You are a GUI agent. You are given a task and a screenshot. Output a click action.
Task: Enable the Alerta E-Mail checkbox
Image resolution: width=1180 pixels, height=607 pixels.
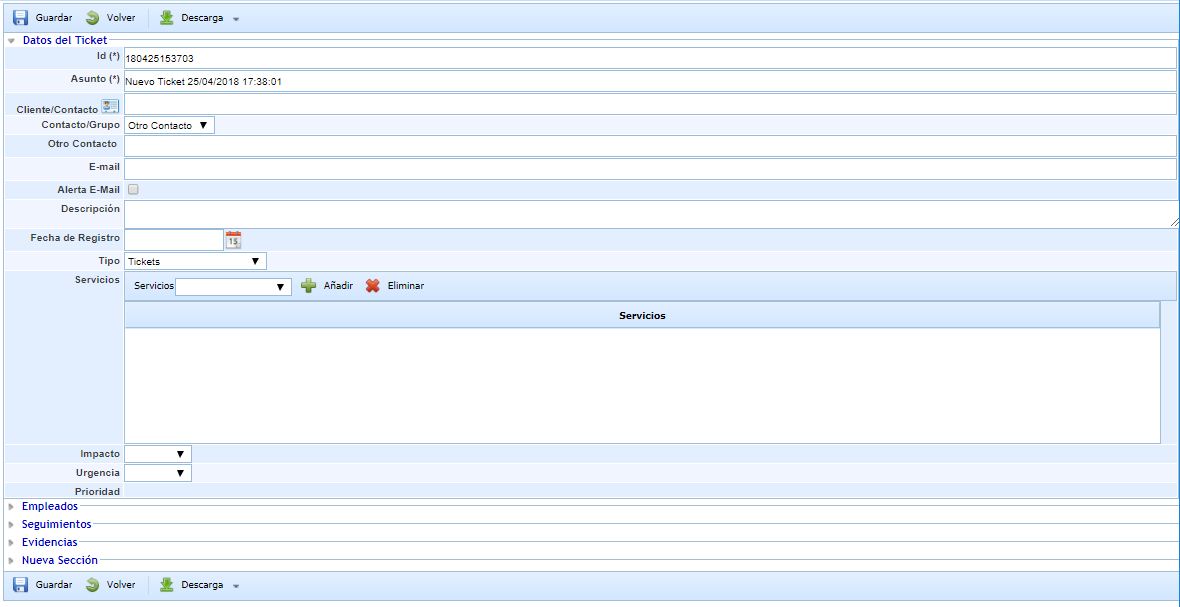click(133, 189)
